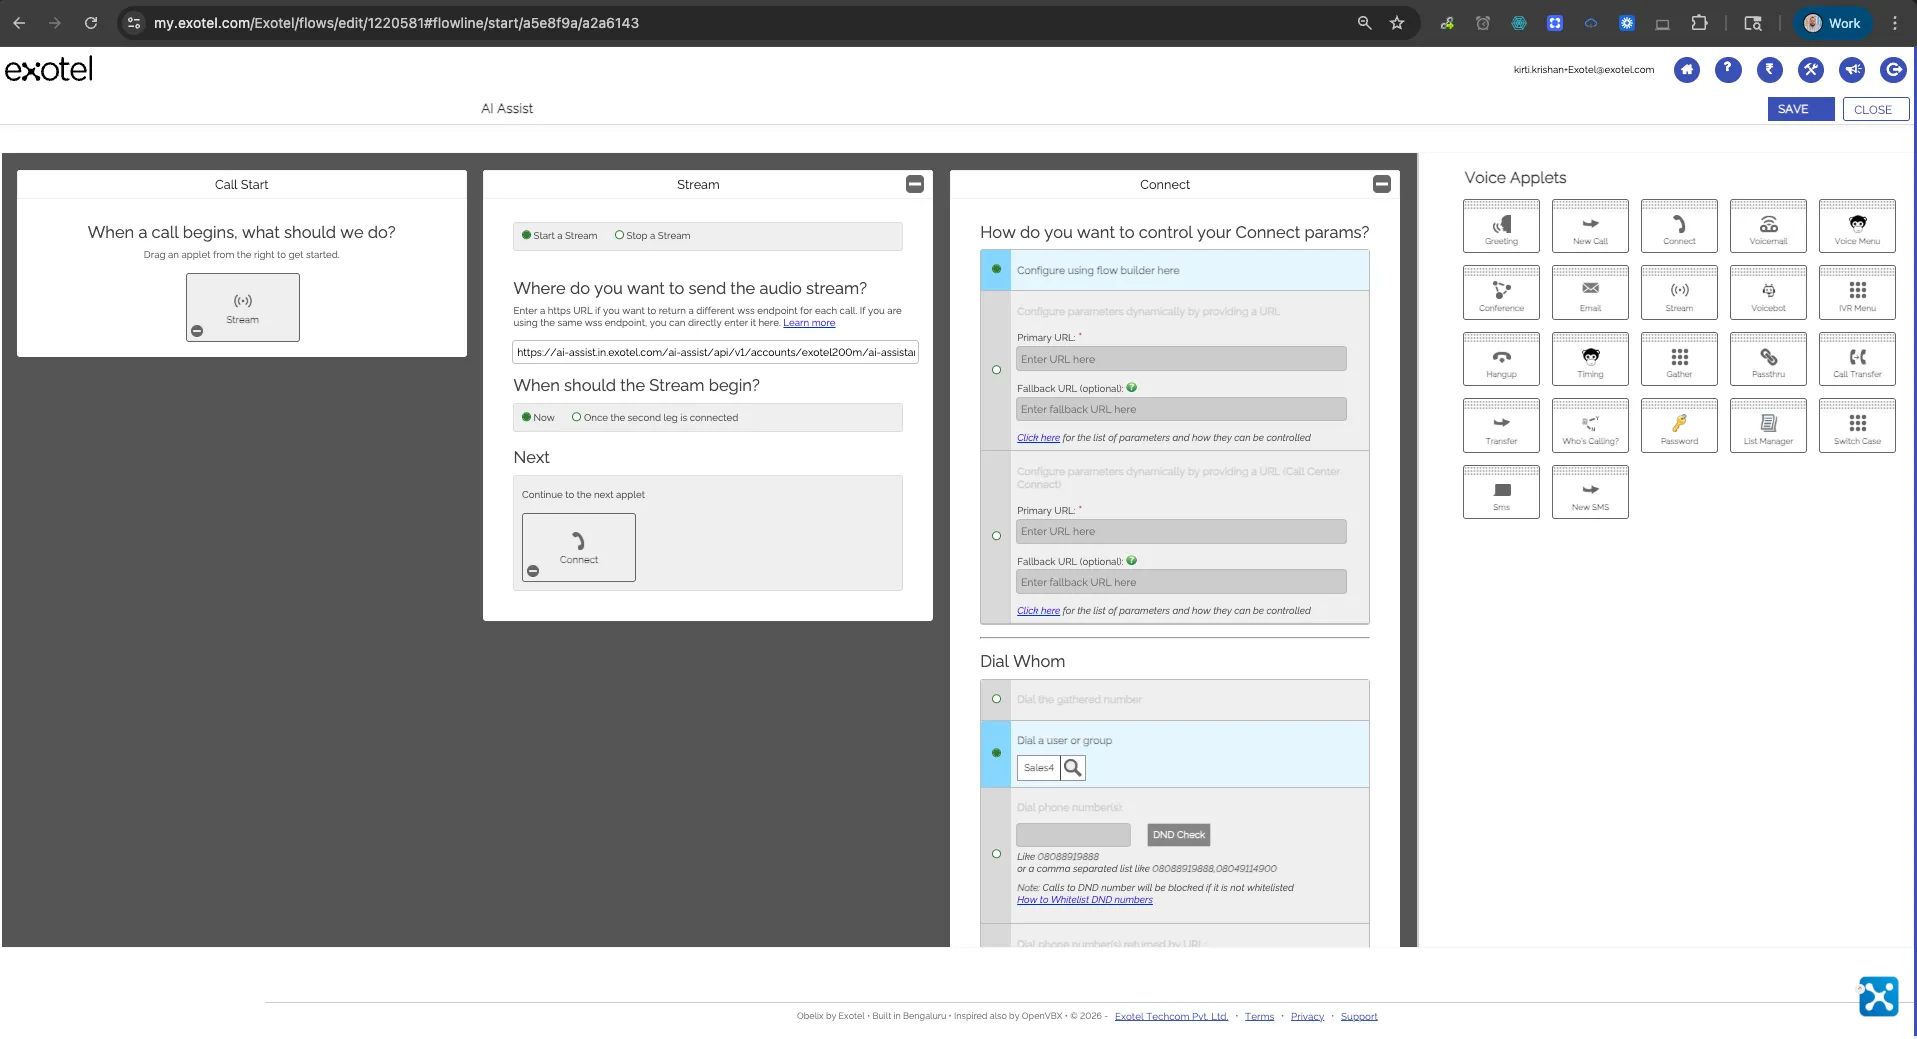The height and width of the screenshot is (1039, 1917).
Task: Select the Dial phone number(s) radio button
Action: [996, 854]
